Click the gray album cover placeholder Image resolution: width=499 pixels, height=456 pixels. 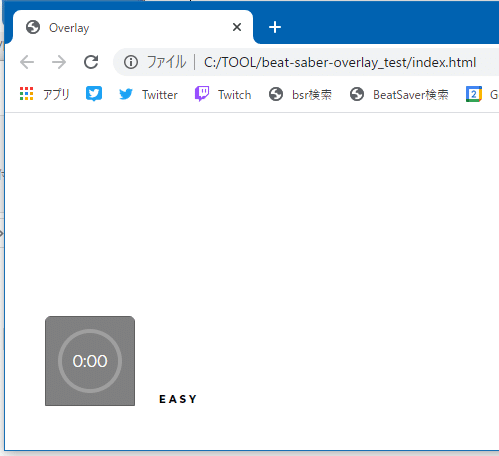pos(90,361)
